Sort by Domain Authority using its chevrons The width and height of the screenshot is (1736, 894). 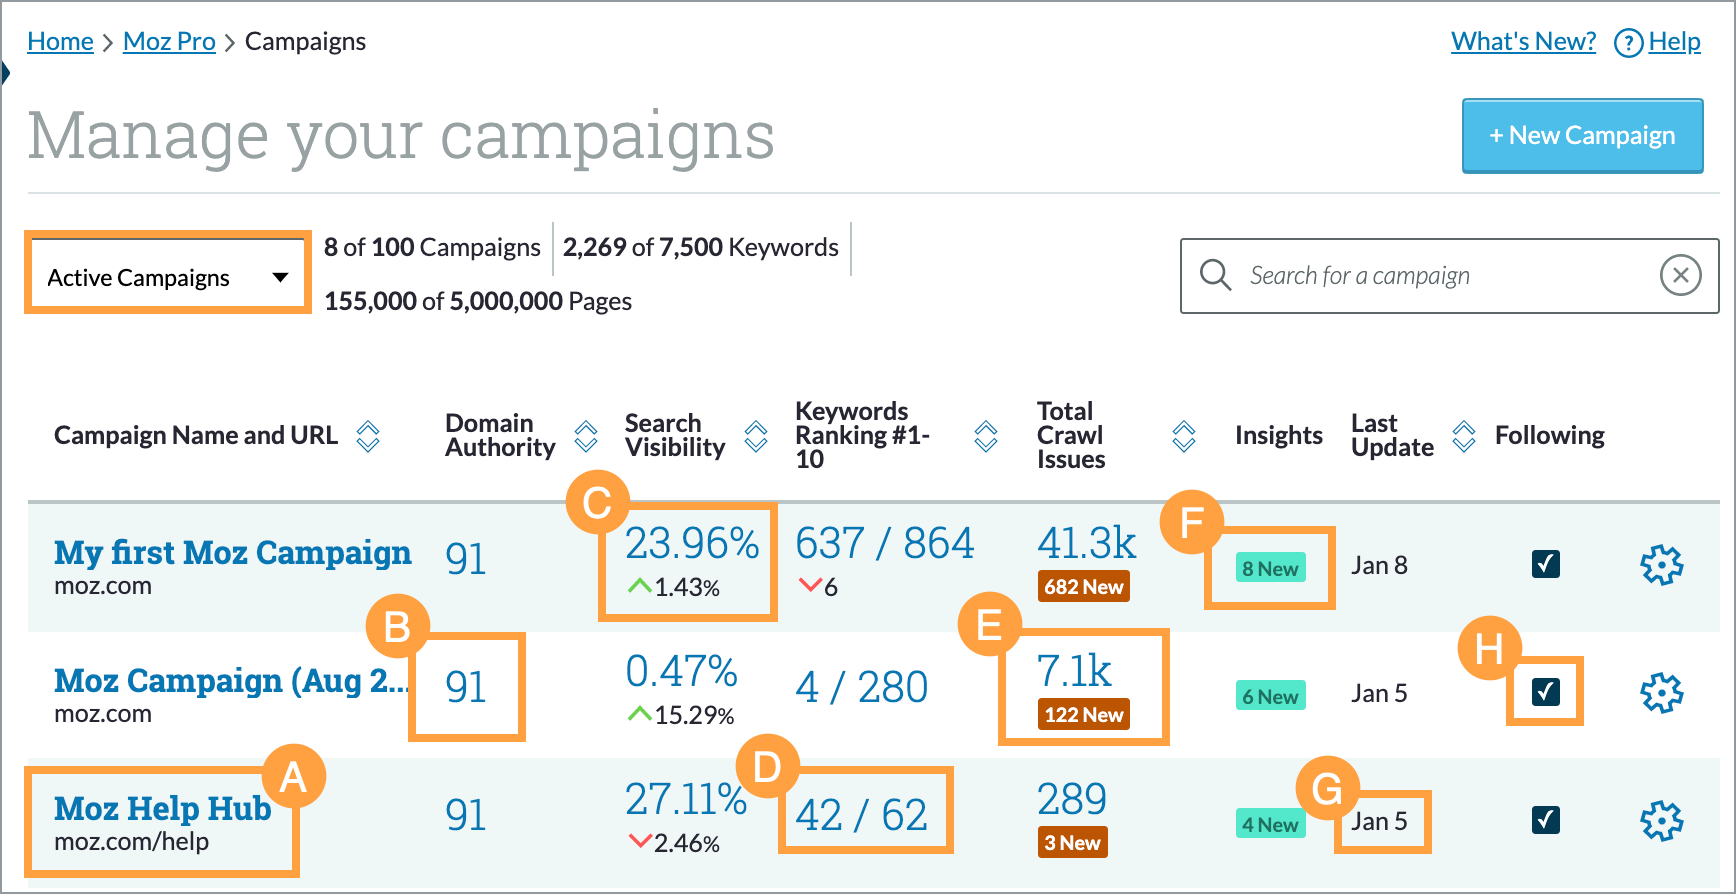(585, 435)
